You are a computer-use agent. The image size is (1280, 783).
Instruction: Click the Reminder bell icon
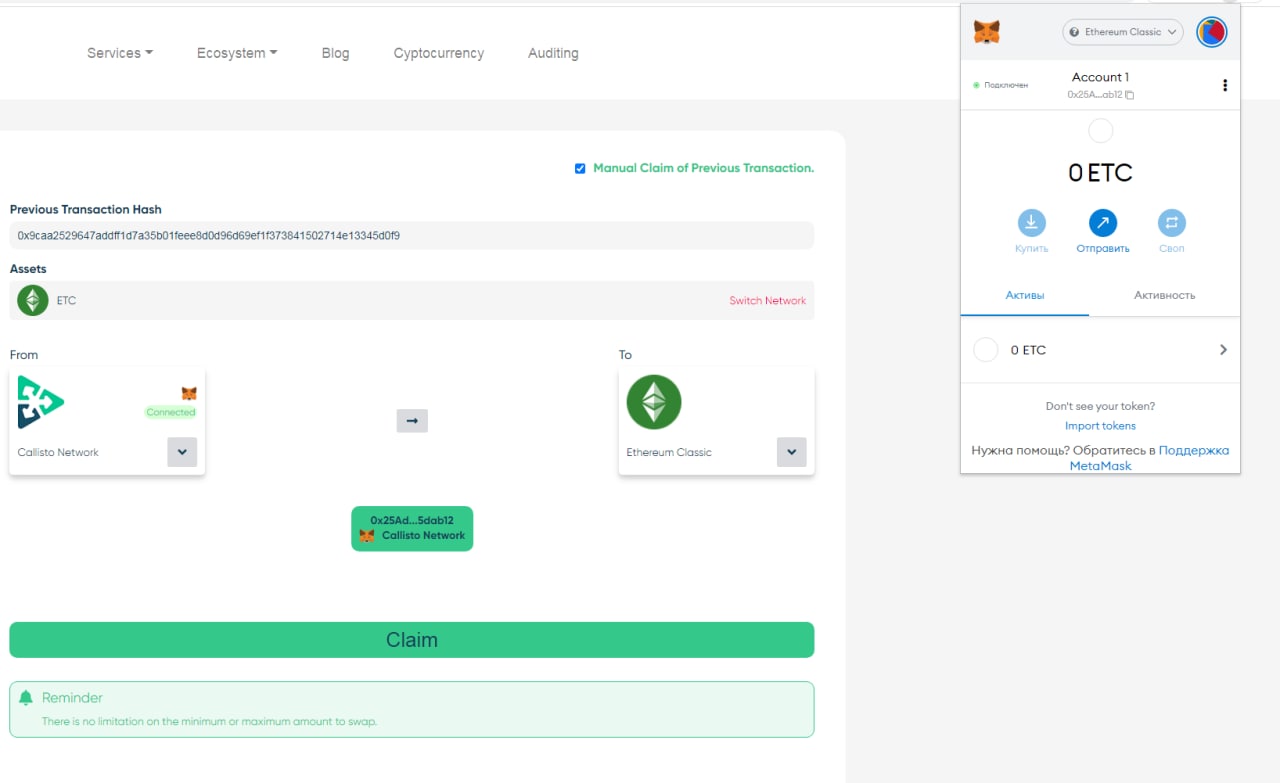27,697
